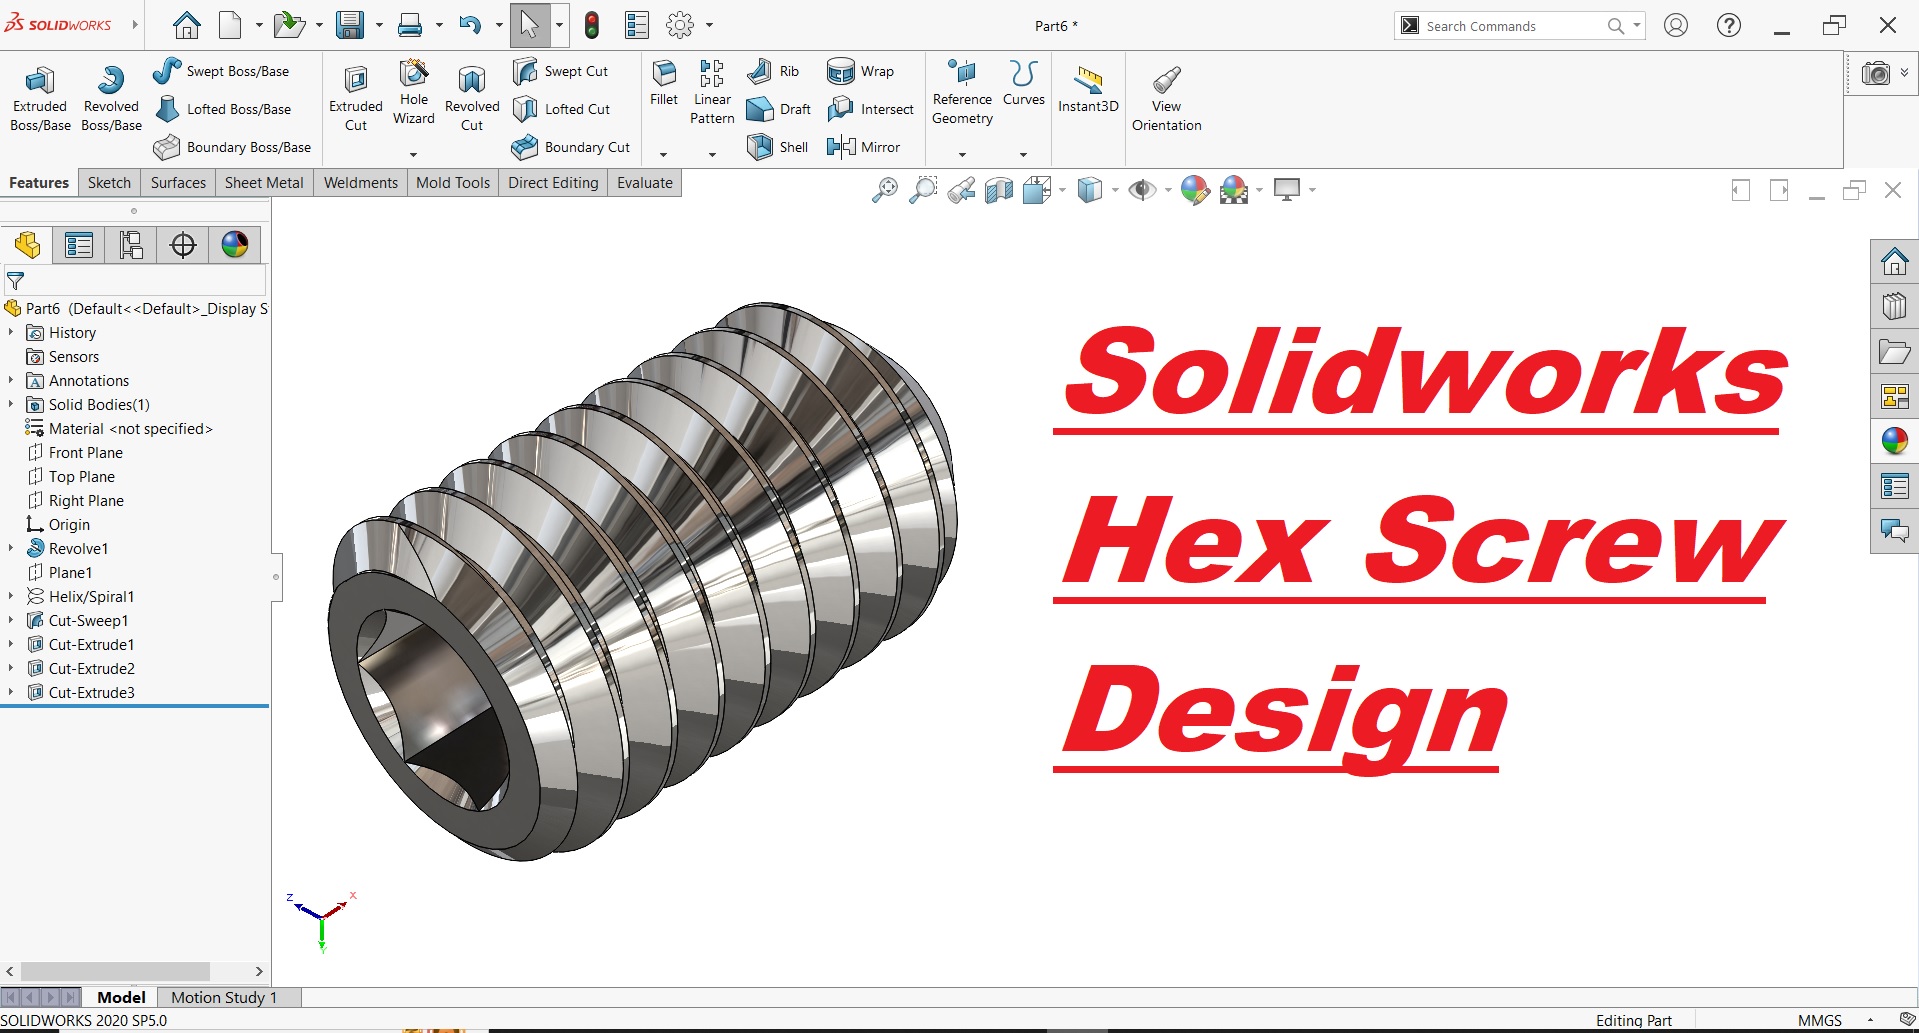Open the Appearances task pane tab
1919x1033 pixels.
pyautogui.click(x=1895, y=441)
